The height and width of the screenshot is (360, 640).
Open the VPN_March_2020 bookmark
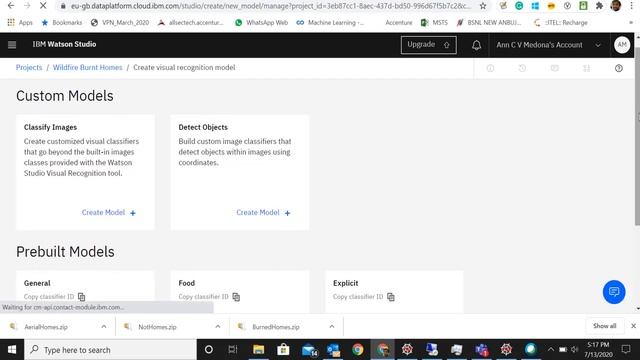coord(120,23)
